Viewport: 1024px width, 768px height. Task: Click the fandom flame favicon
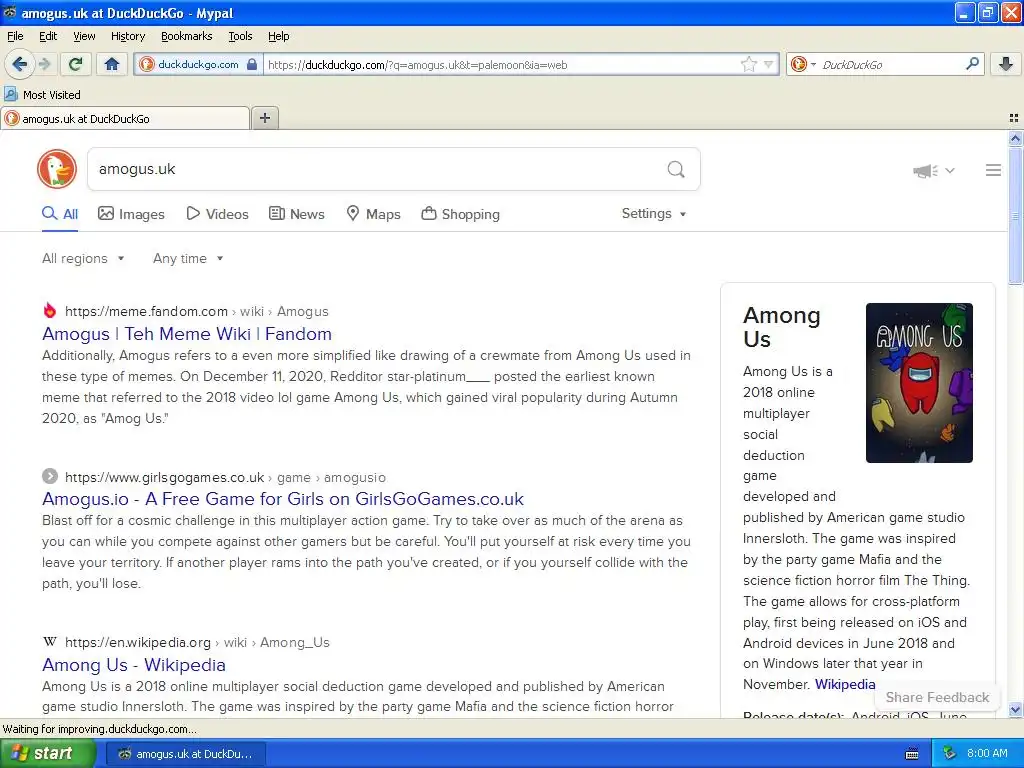(x=50, y=310)
